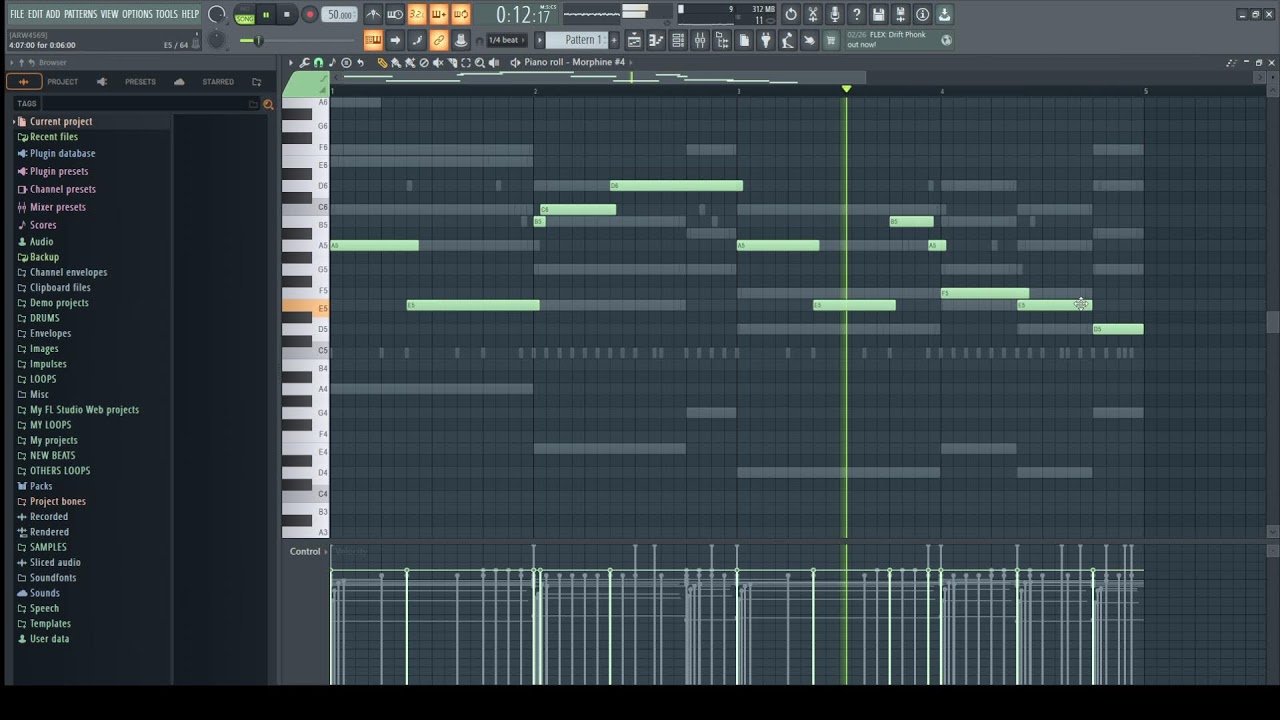
Task: Open piano roll options arrow menu
Action: (291, 63)
